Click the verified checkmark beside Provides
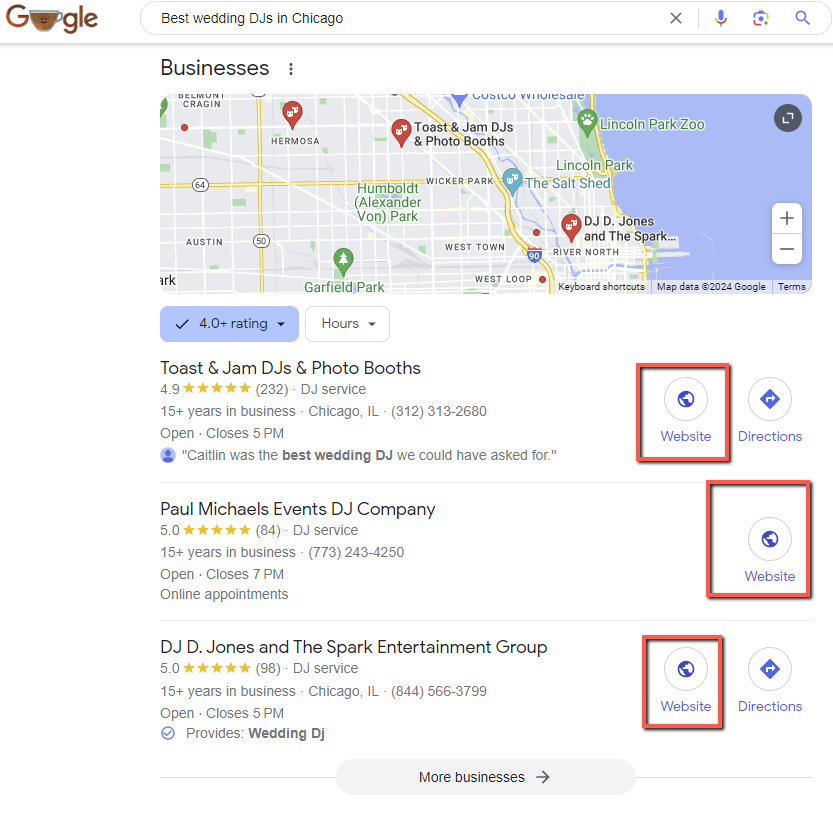The width and height of the screenshot is (833, 815). click(x=168, y=734)
